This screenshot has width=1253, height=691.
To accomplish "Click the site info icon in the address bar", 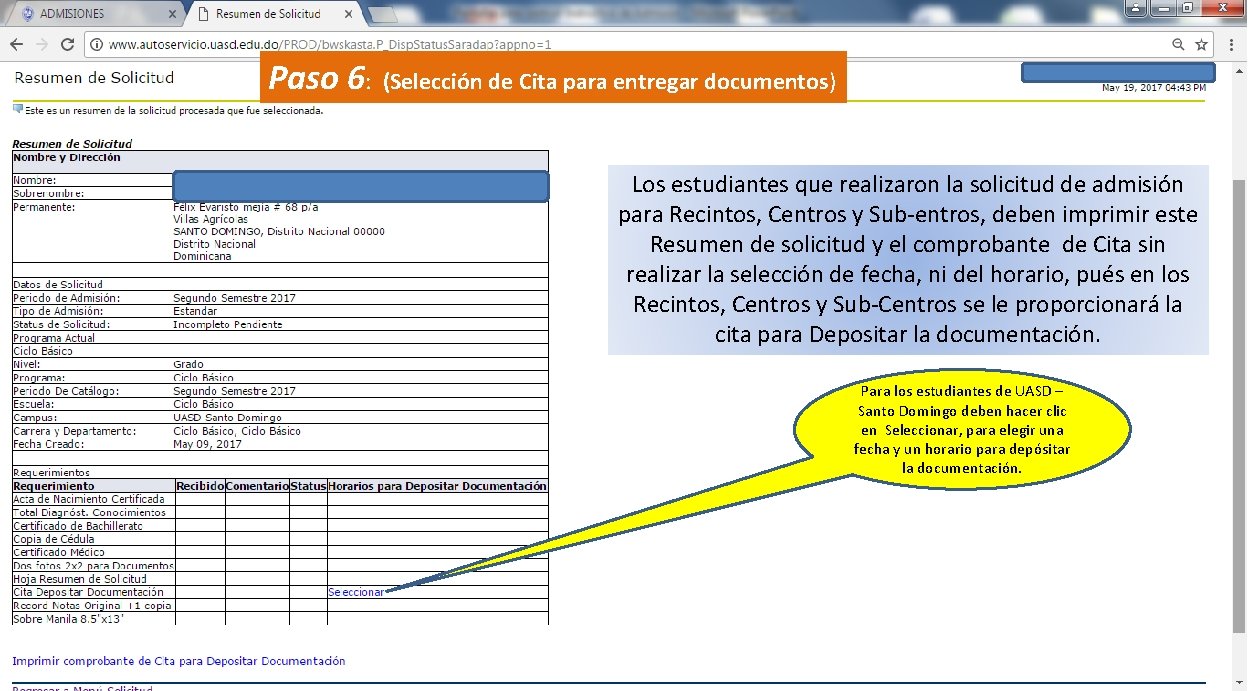I will point(96,45).
